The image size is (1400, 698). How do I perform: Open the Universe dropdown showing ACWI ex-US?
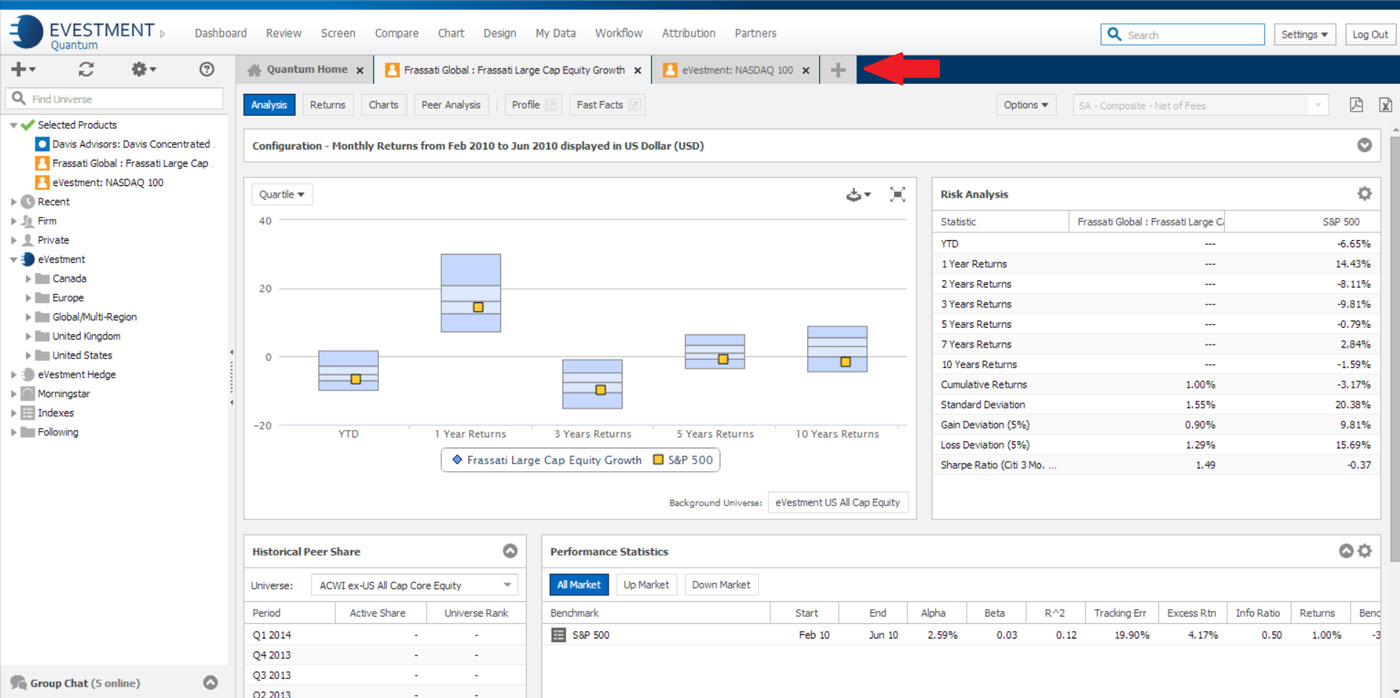click(414, 585)
